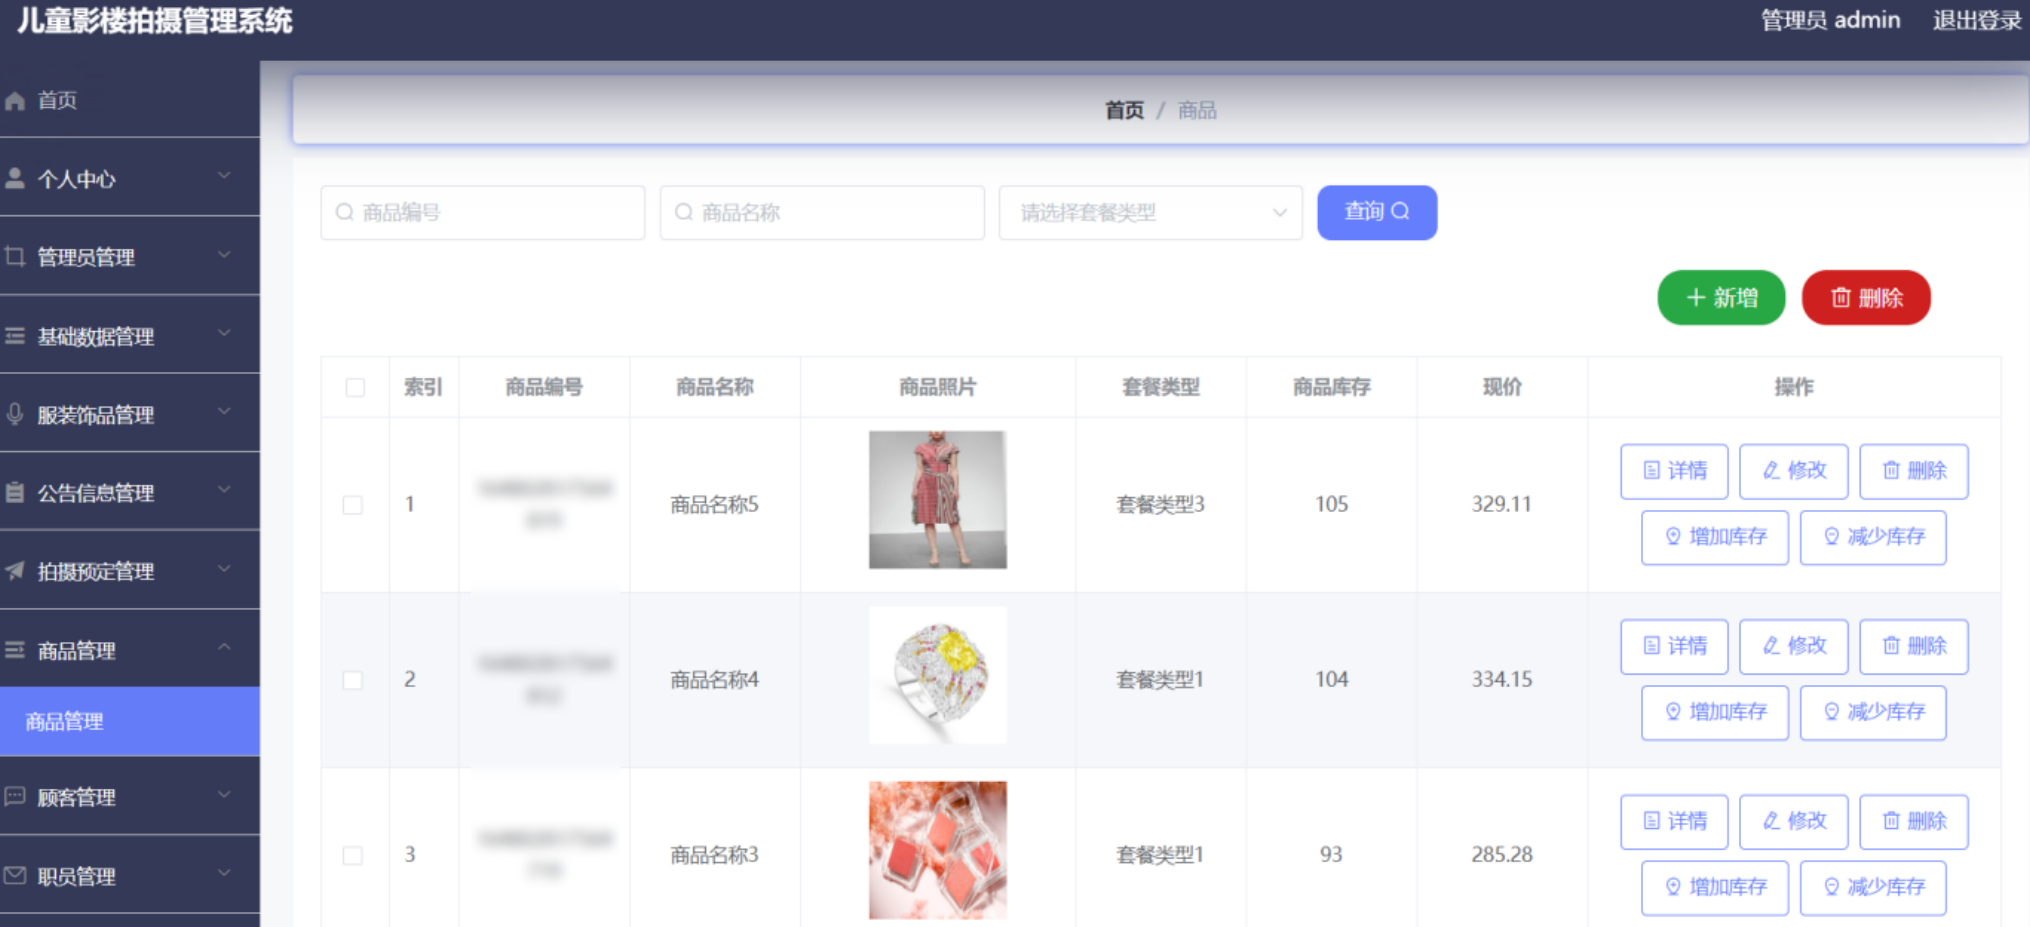
Task: Expand the 个人中心 menu chevron
Action: 224,176
